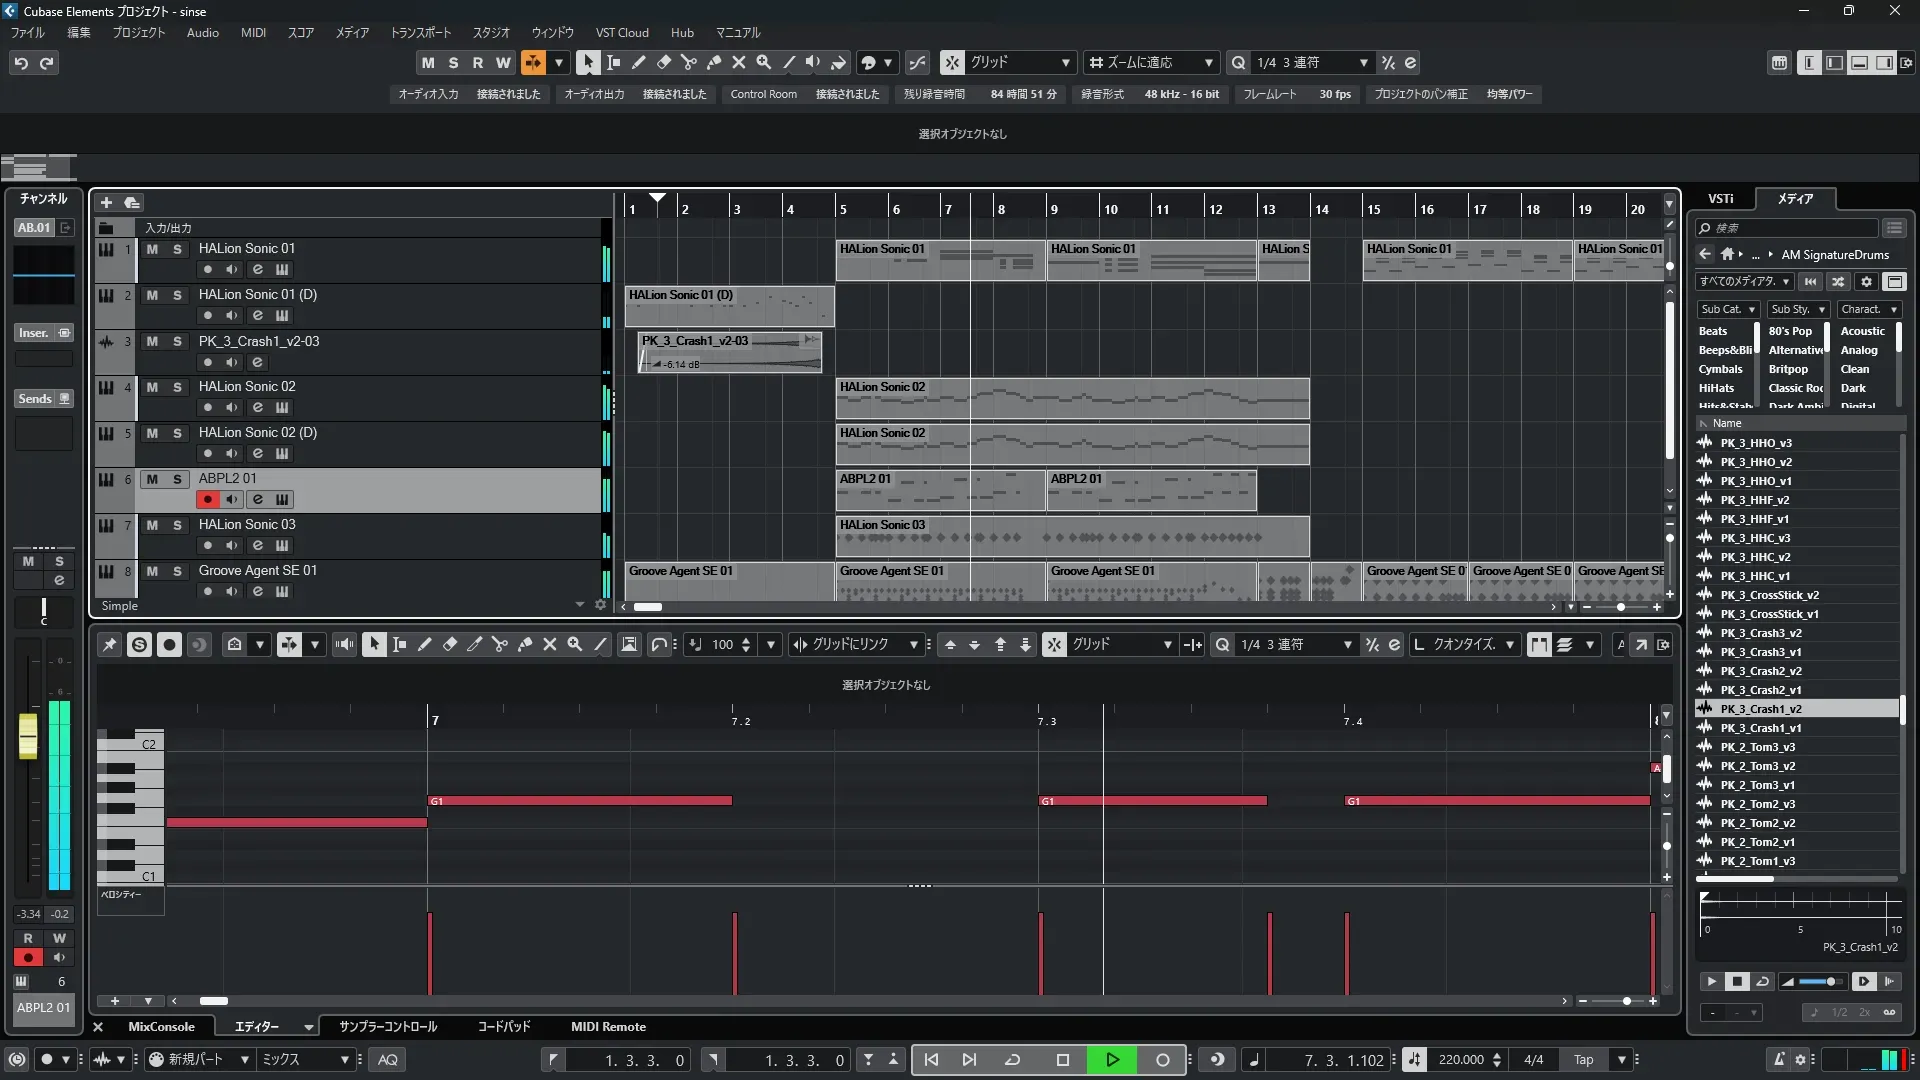Solo the Groove Agent SE 01 track
Viewport: 1920px width, 1080px height.
point(177,571)
